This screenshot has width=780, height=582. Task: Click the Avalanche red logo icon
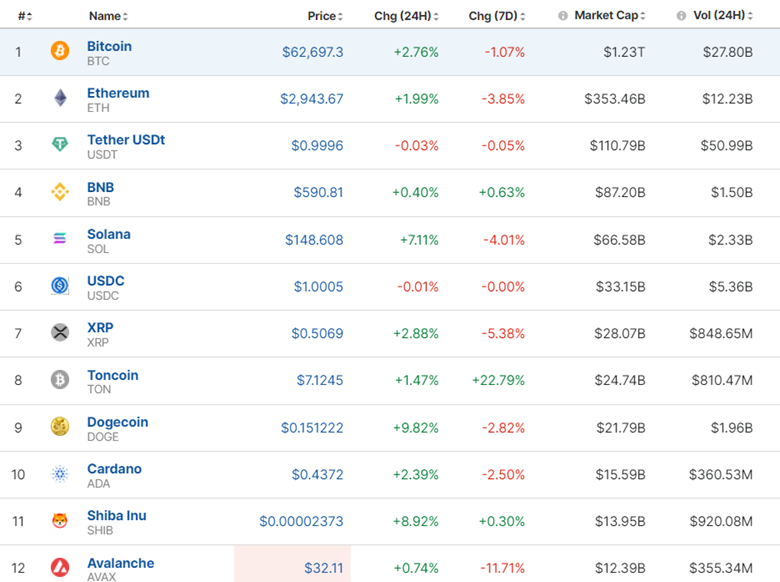(60, 568)
